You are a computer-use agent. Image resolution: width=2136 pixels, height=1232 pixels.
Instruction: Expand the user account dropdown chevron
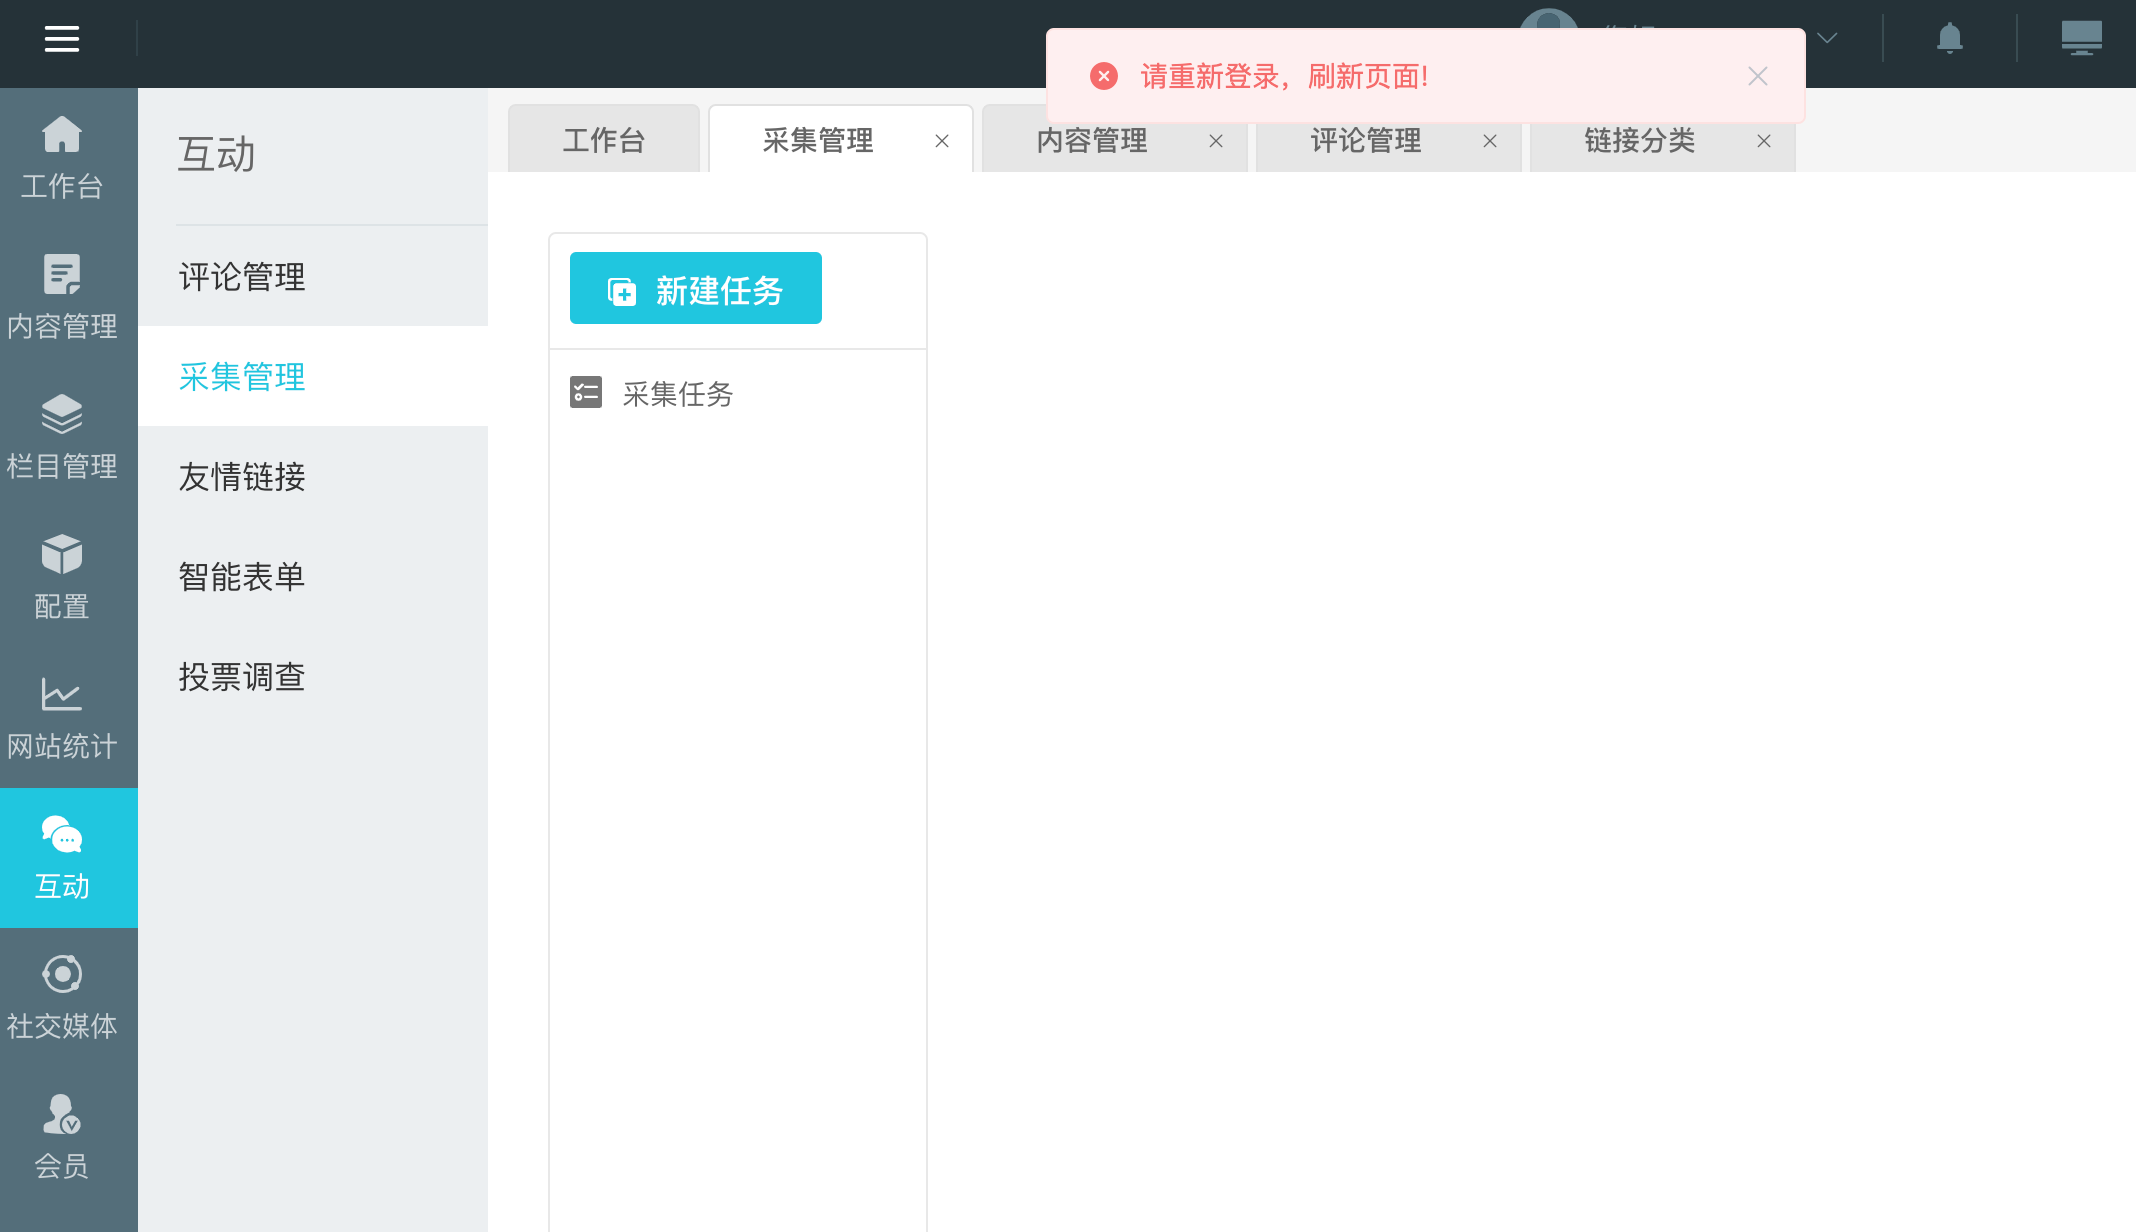1827,39
